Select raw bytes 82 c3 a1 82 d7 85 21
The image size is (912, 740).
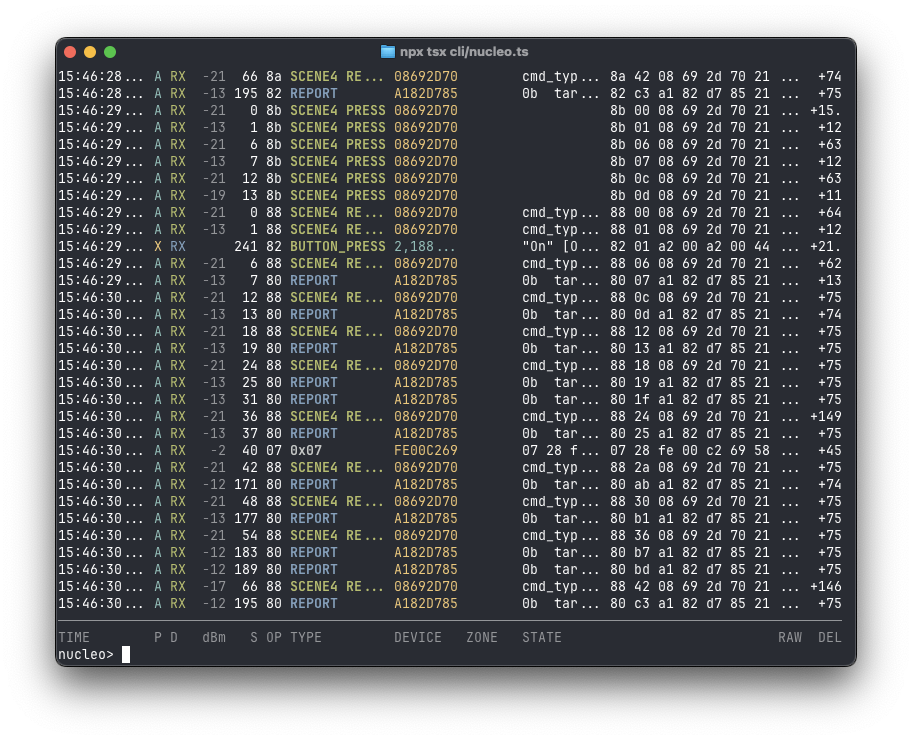(x=690, y=94)
